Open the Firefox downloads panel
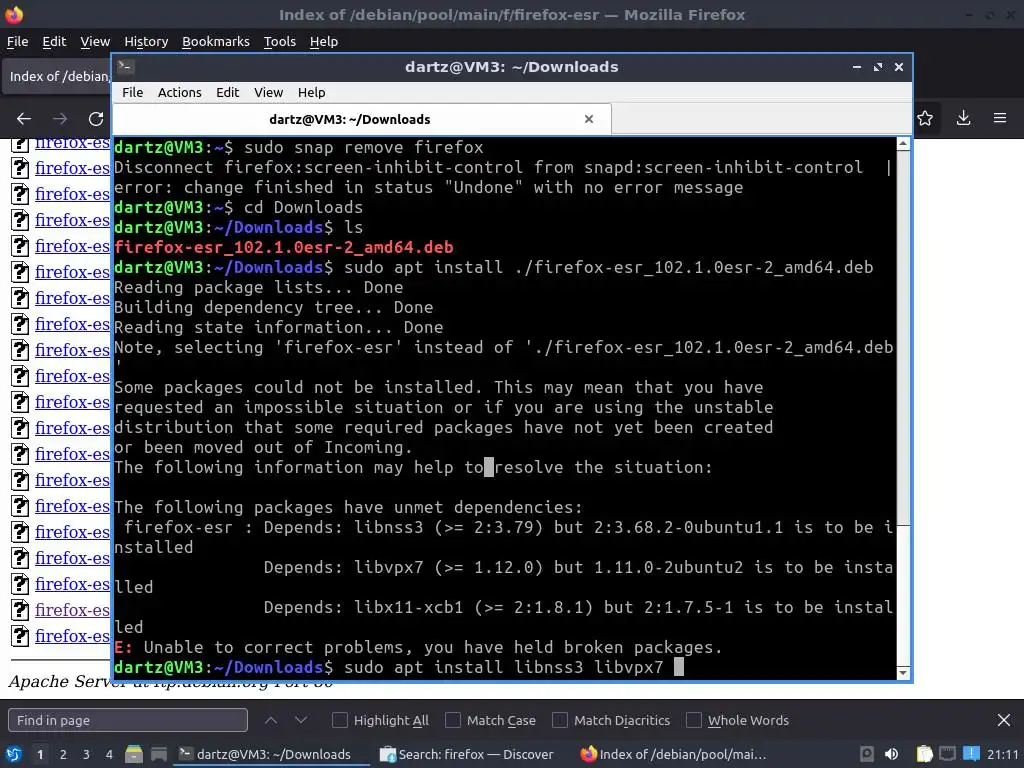This screenshot has width=1024, height=768. (963, 118)
